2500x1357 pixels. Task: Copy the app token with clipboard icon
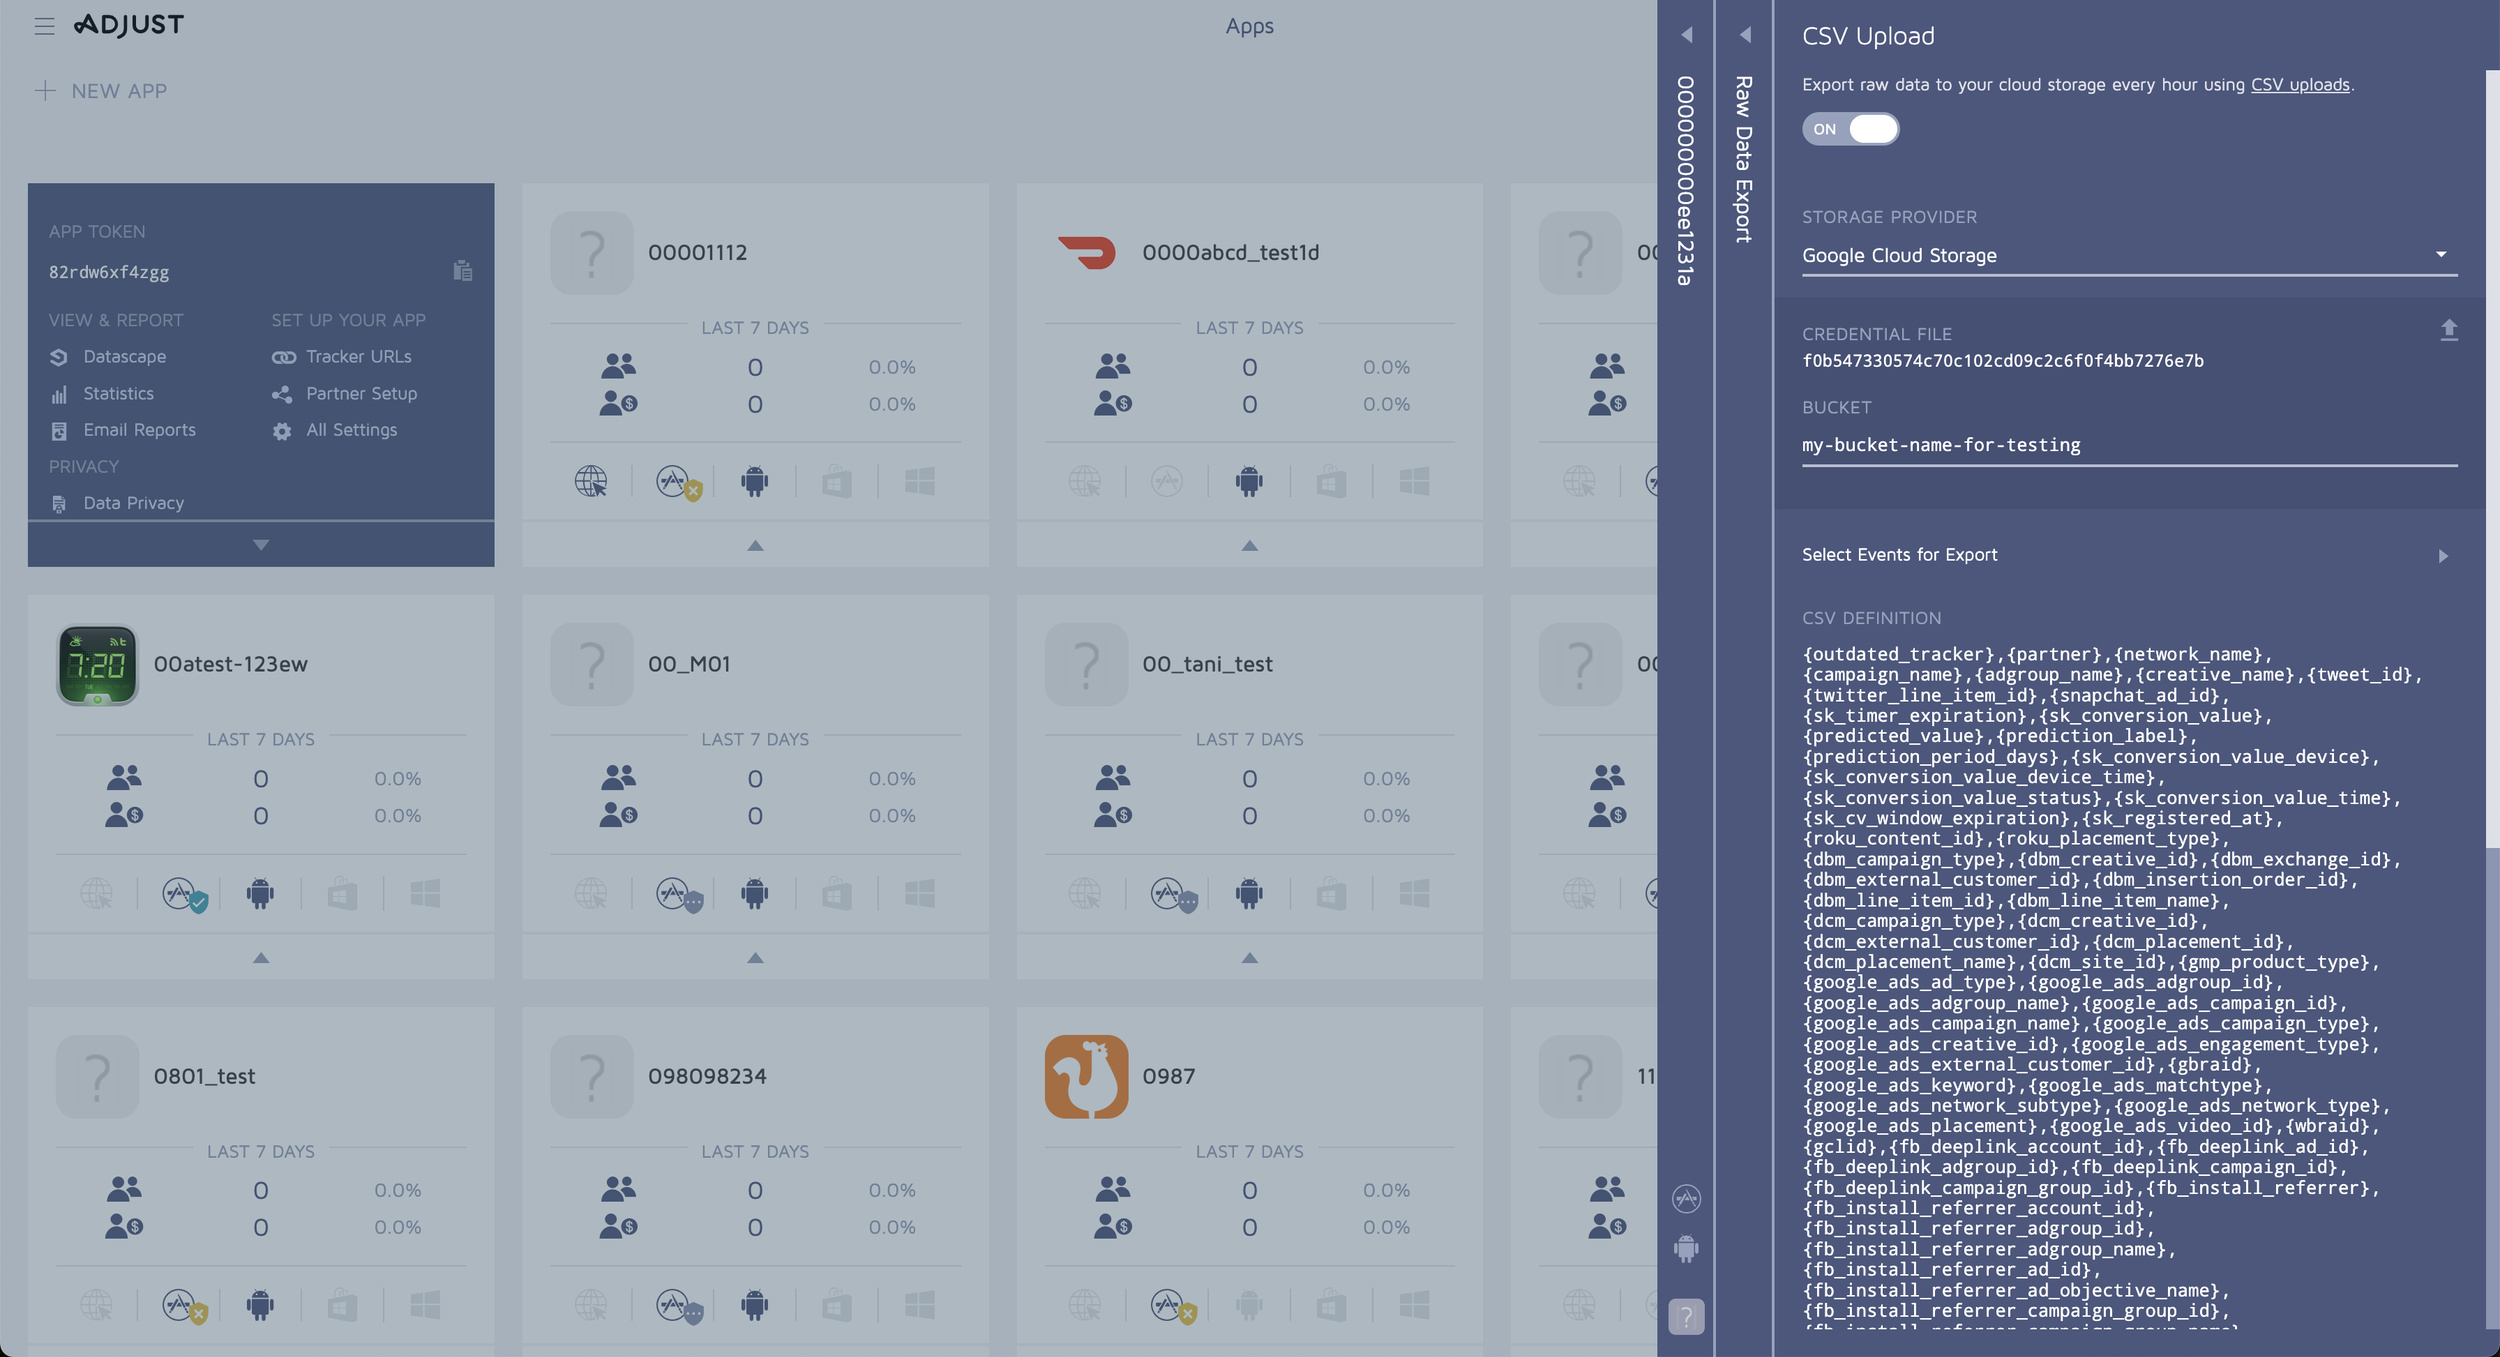(x=462, y=271)
